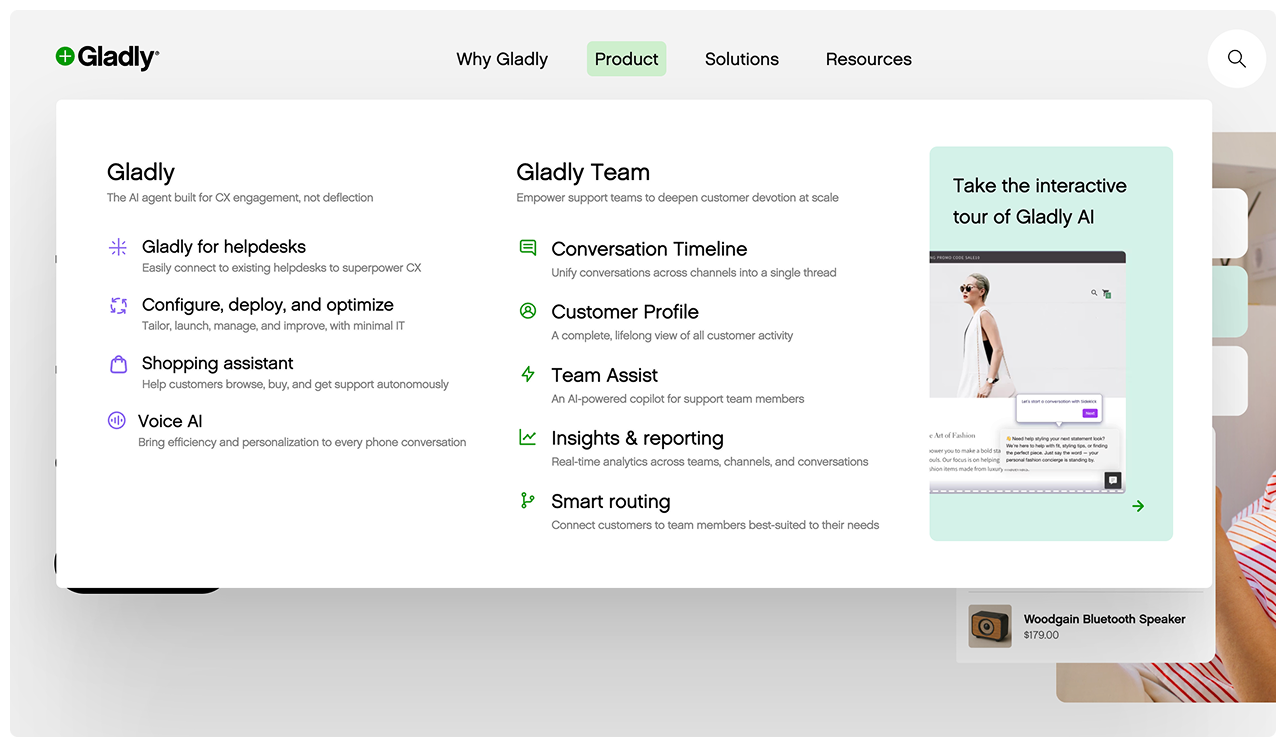This screenshot has height=744, width=1286.
Task: Click the Woodgain Bluetooth Speaker thumbnail
Action: pyautogui.click(x=990, y=626)
